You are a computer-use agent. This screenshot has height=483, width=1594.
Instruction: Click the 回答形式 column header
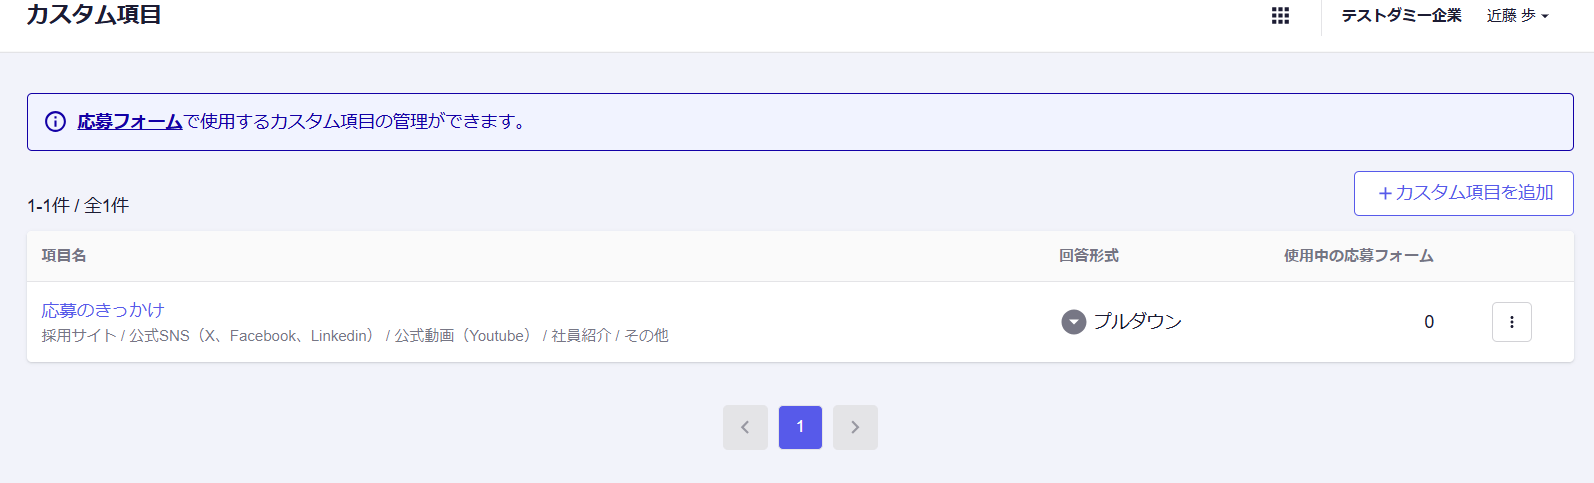(1089, 256)
